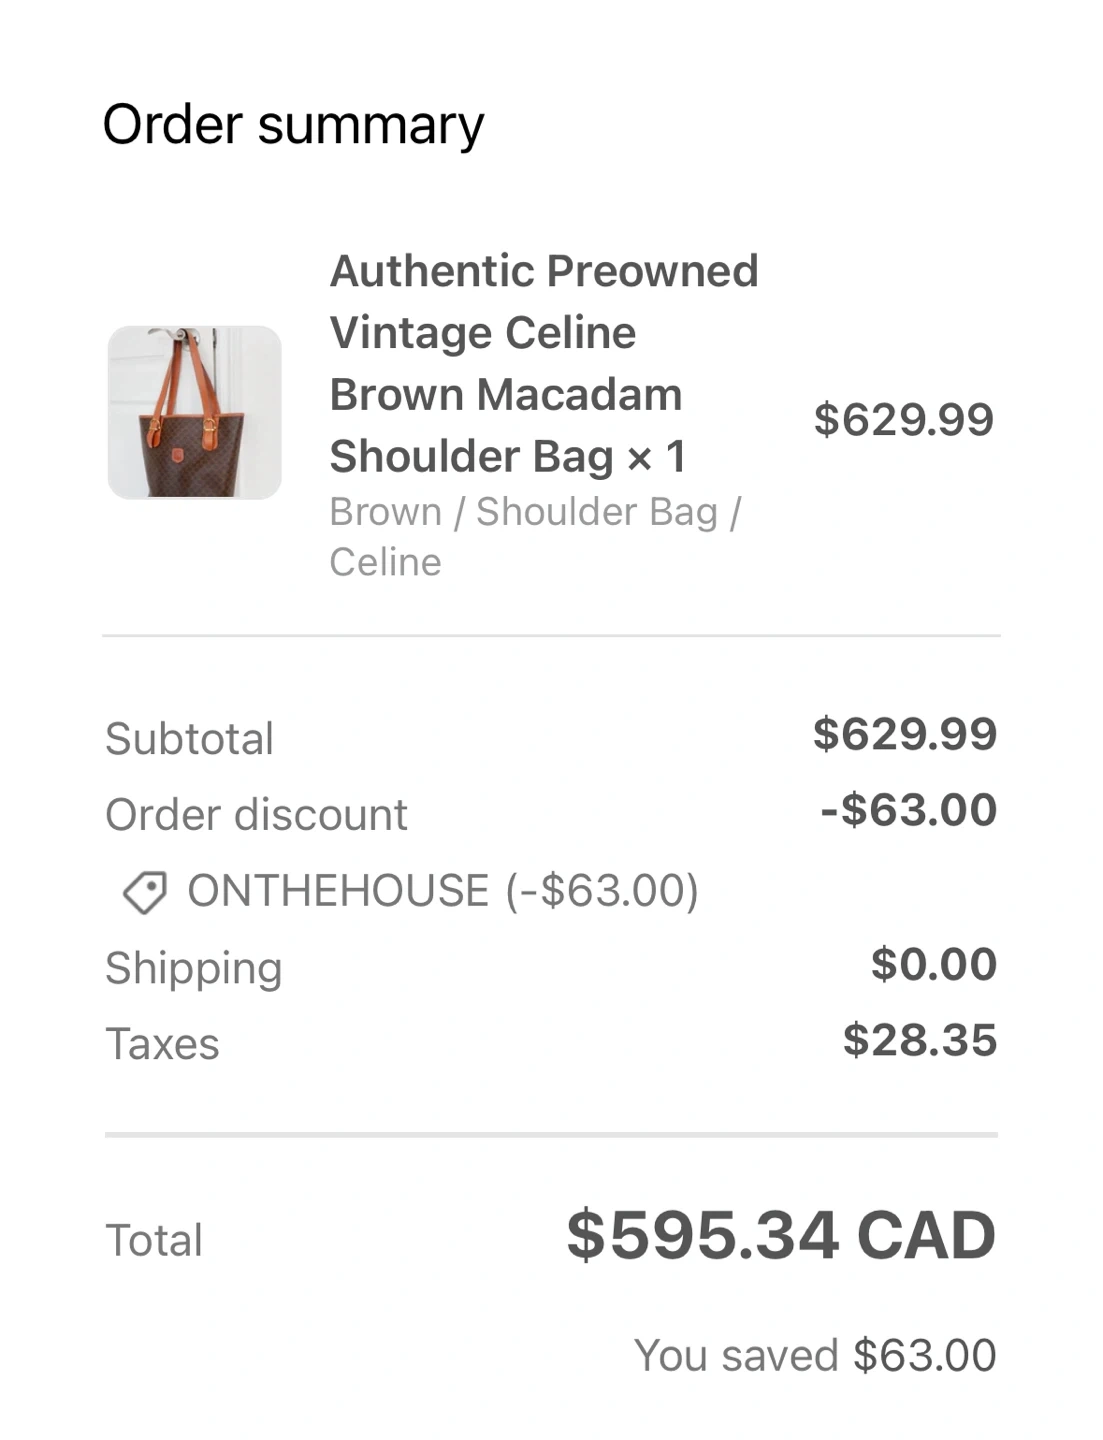Screen dimensions: 1103x1440
Task: Click the $28.35 taxes amount
Action: point(919,1040)
